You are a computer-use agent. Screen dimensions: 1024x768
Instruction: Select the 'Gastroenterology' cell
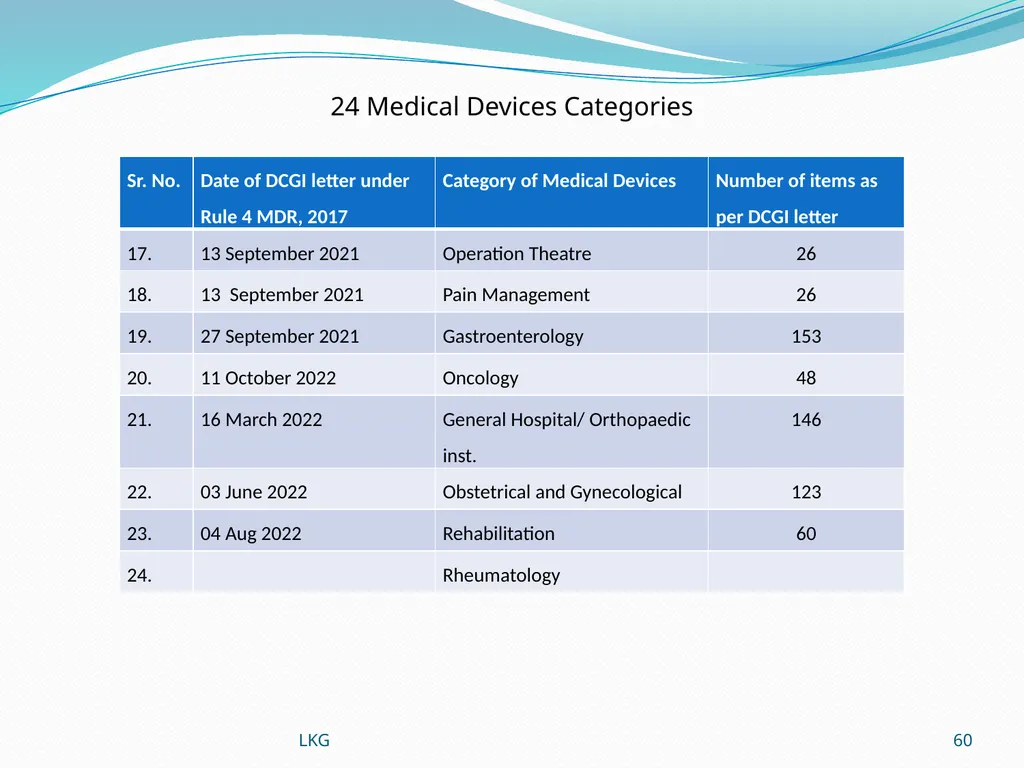click(571, 334)
